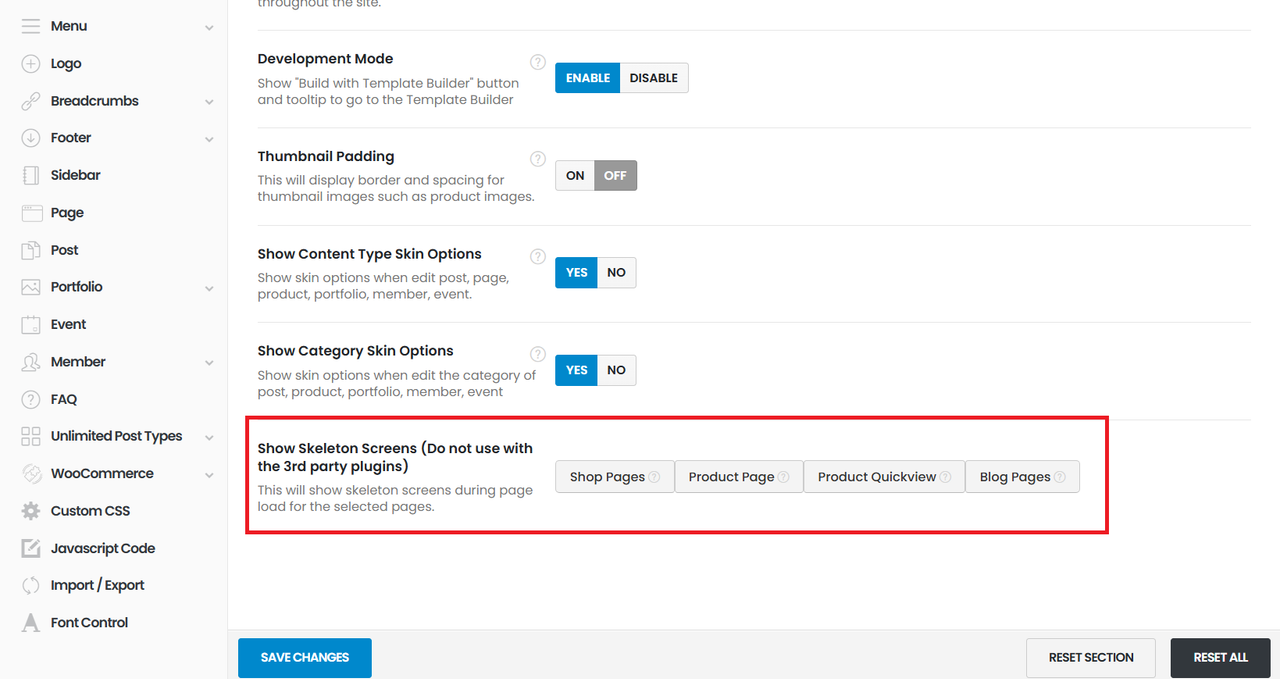Select NO for Category Skin Options
Screen dimensions: 1280x679
coord(616,370)
